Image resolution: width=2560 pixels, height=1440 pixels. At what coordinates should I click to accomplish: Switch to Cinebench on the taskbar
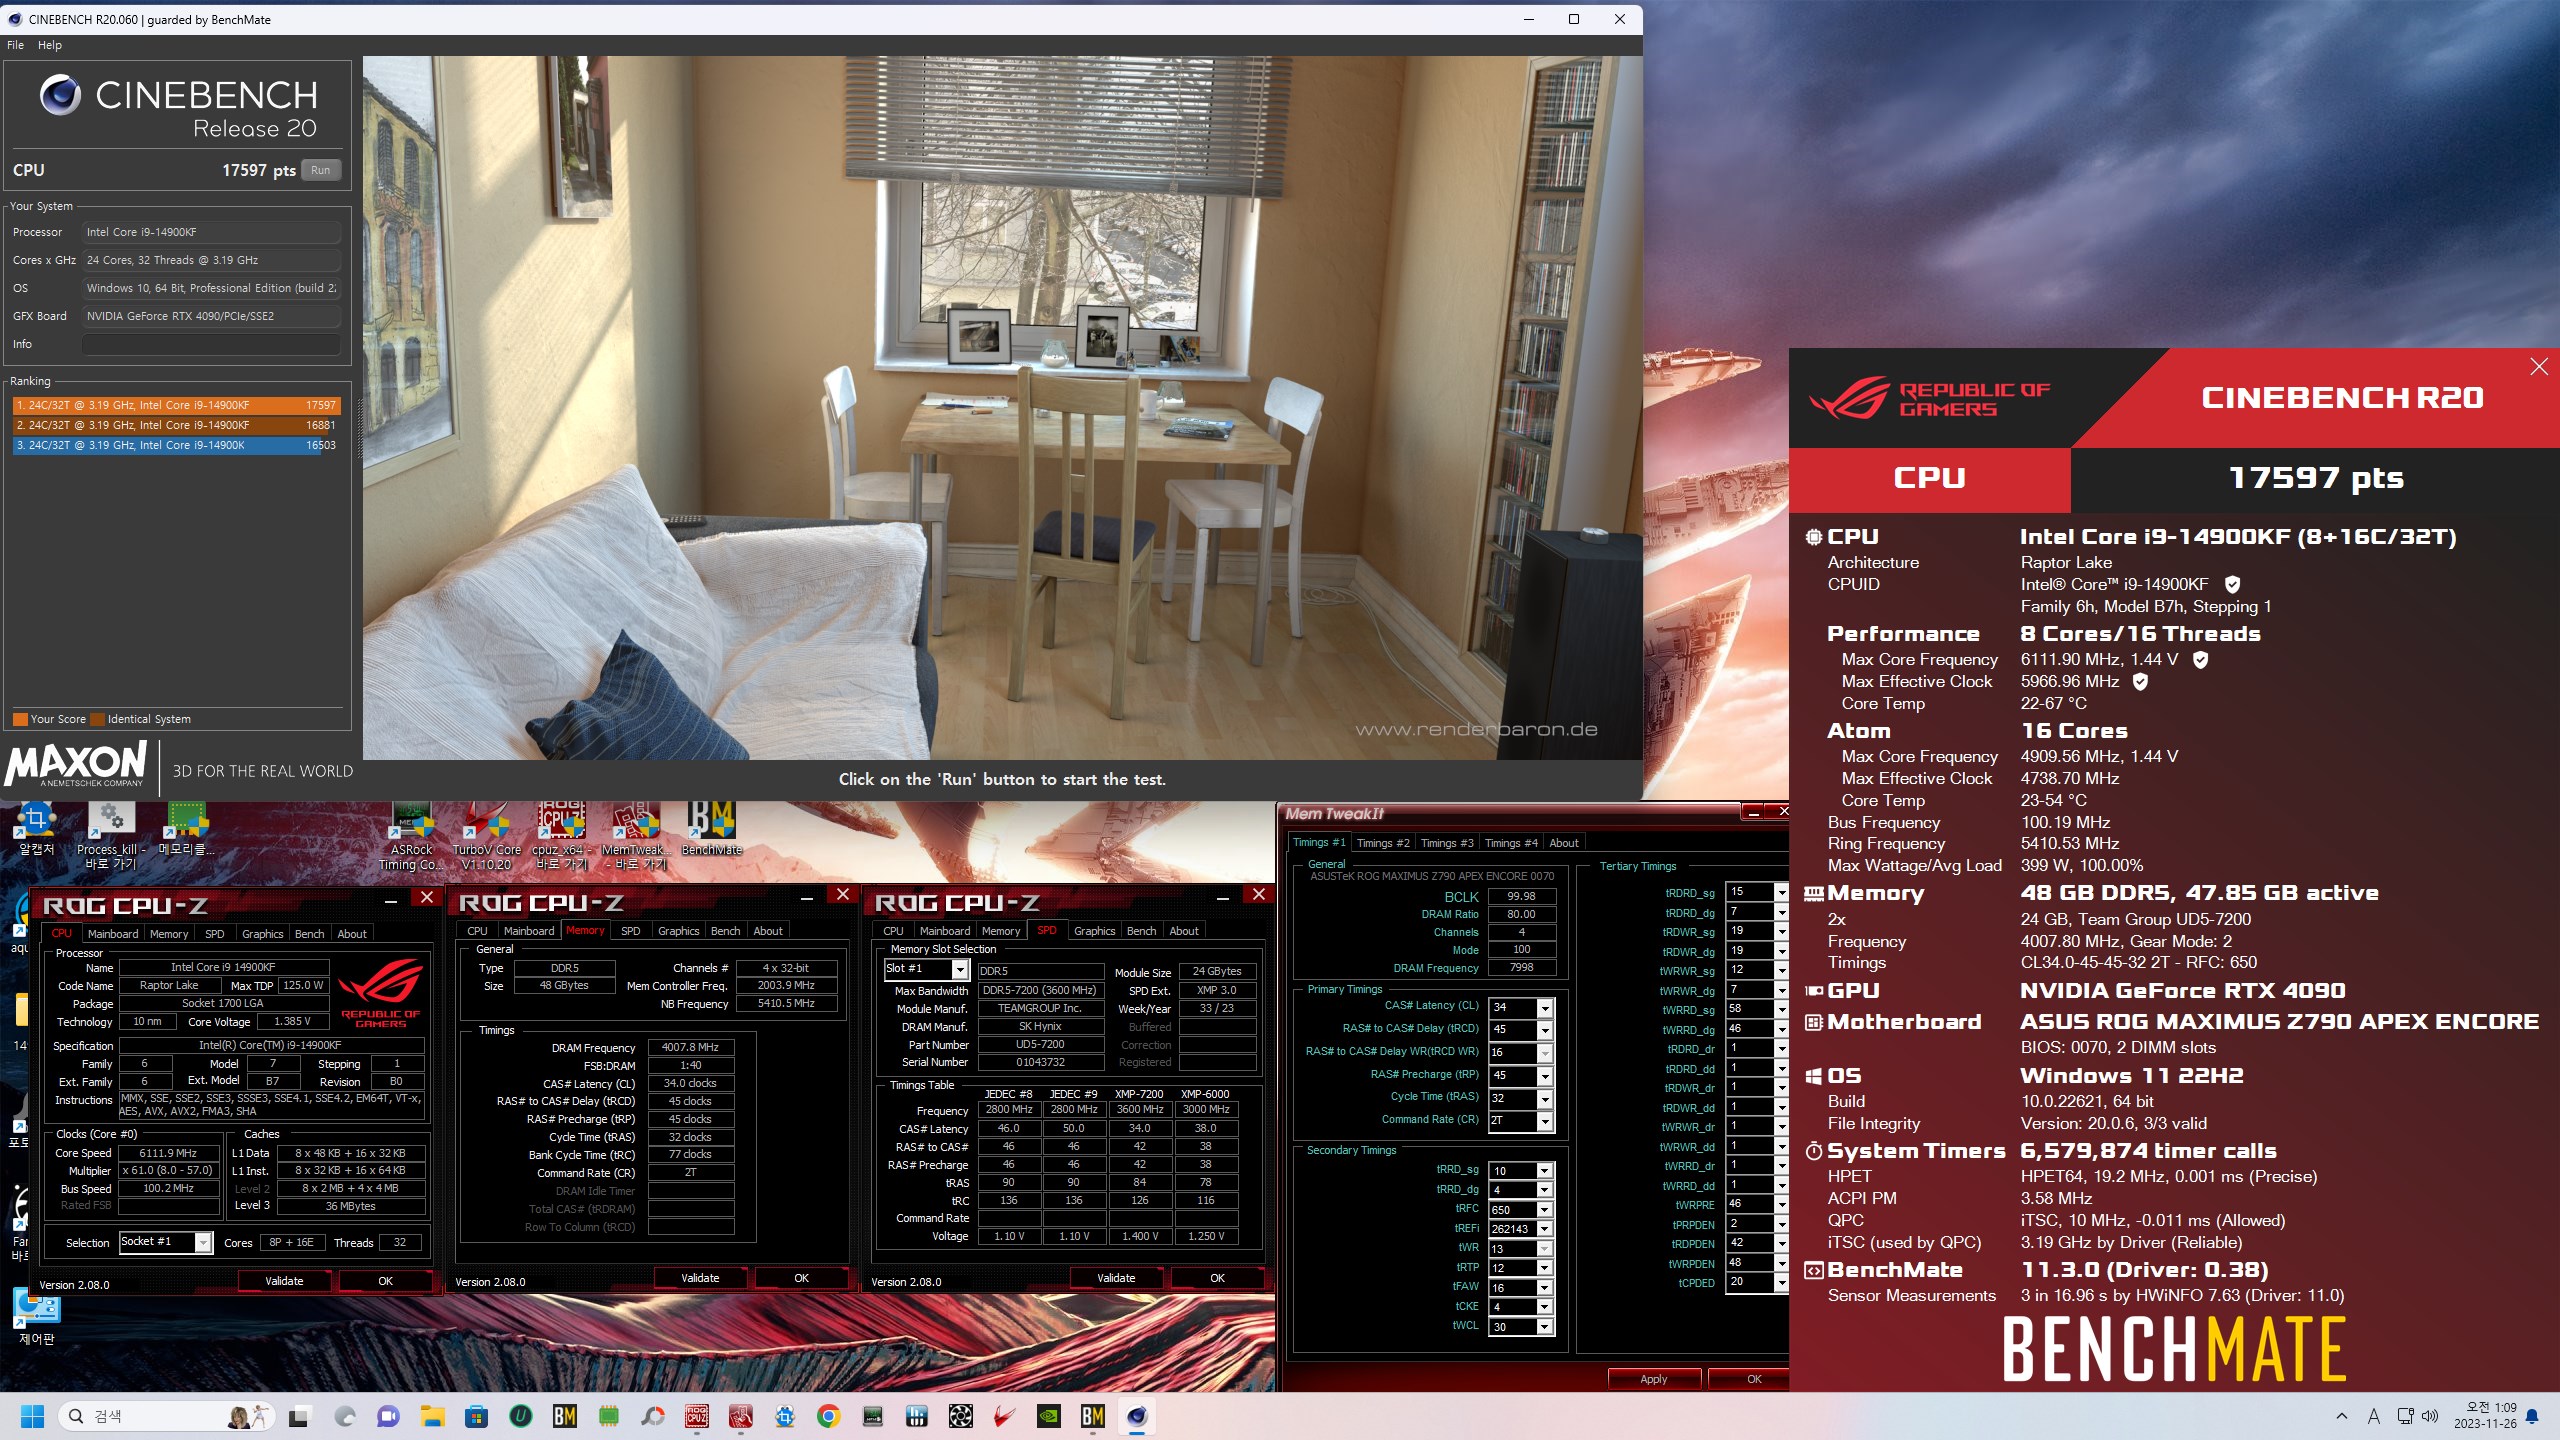(x=1136, y=1416)
